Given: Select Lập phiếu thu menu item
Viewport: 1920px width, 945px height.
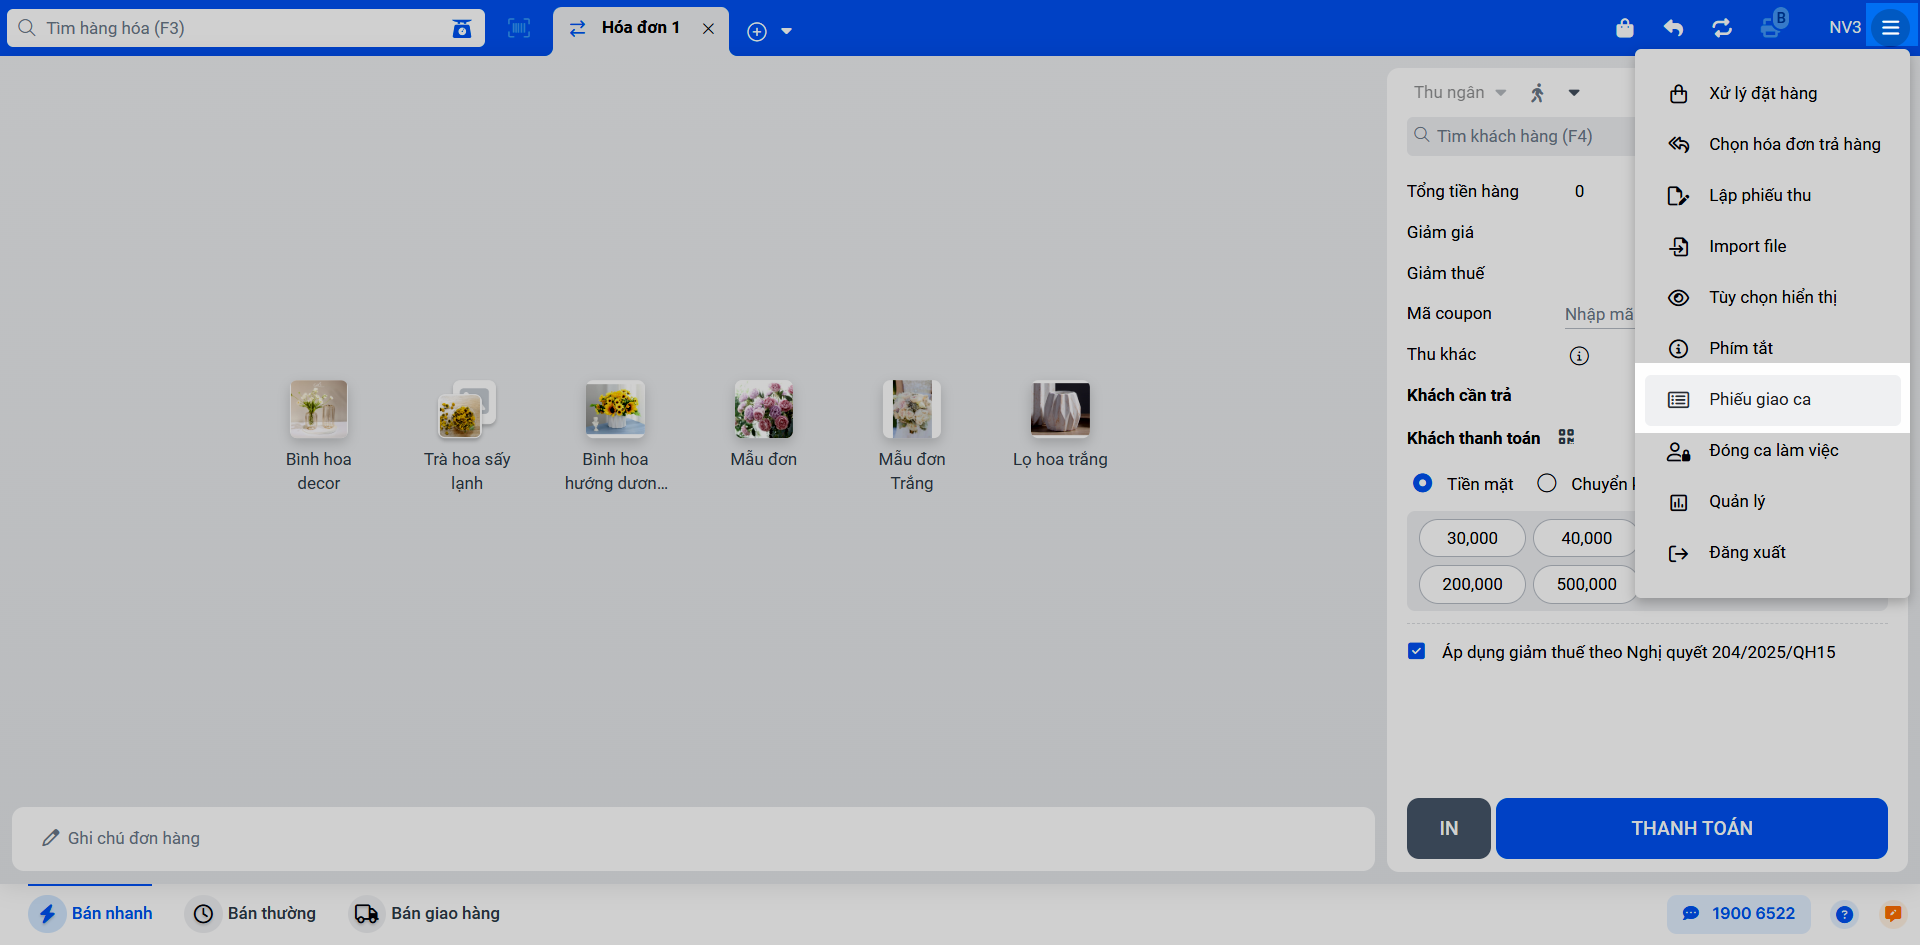Looking at the screenshot, I should coord(1773,195).
